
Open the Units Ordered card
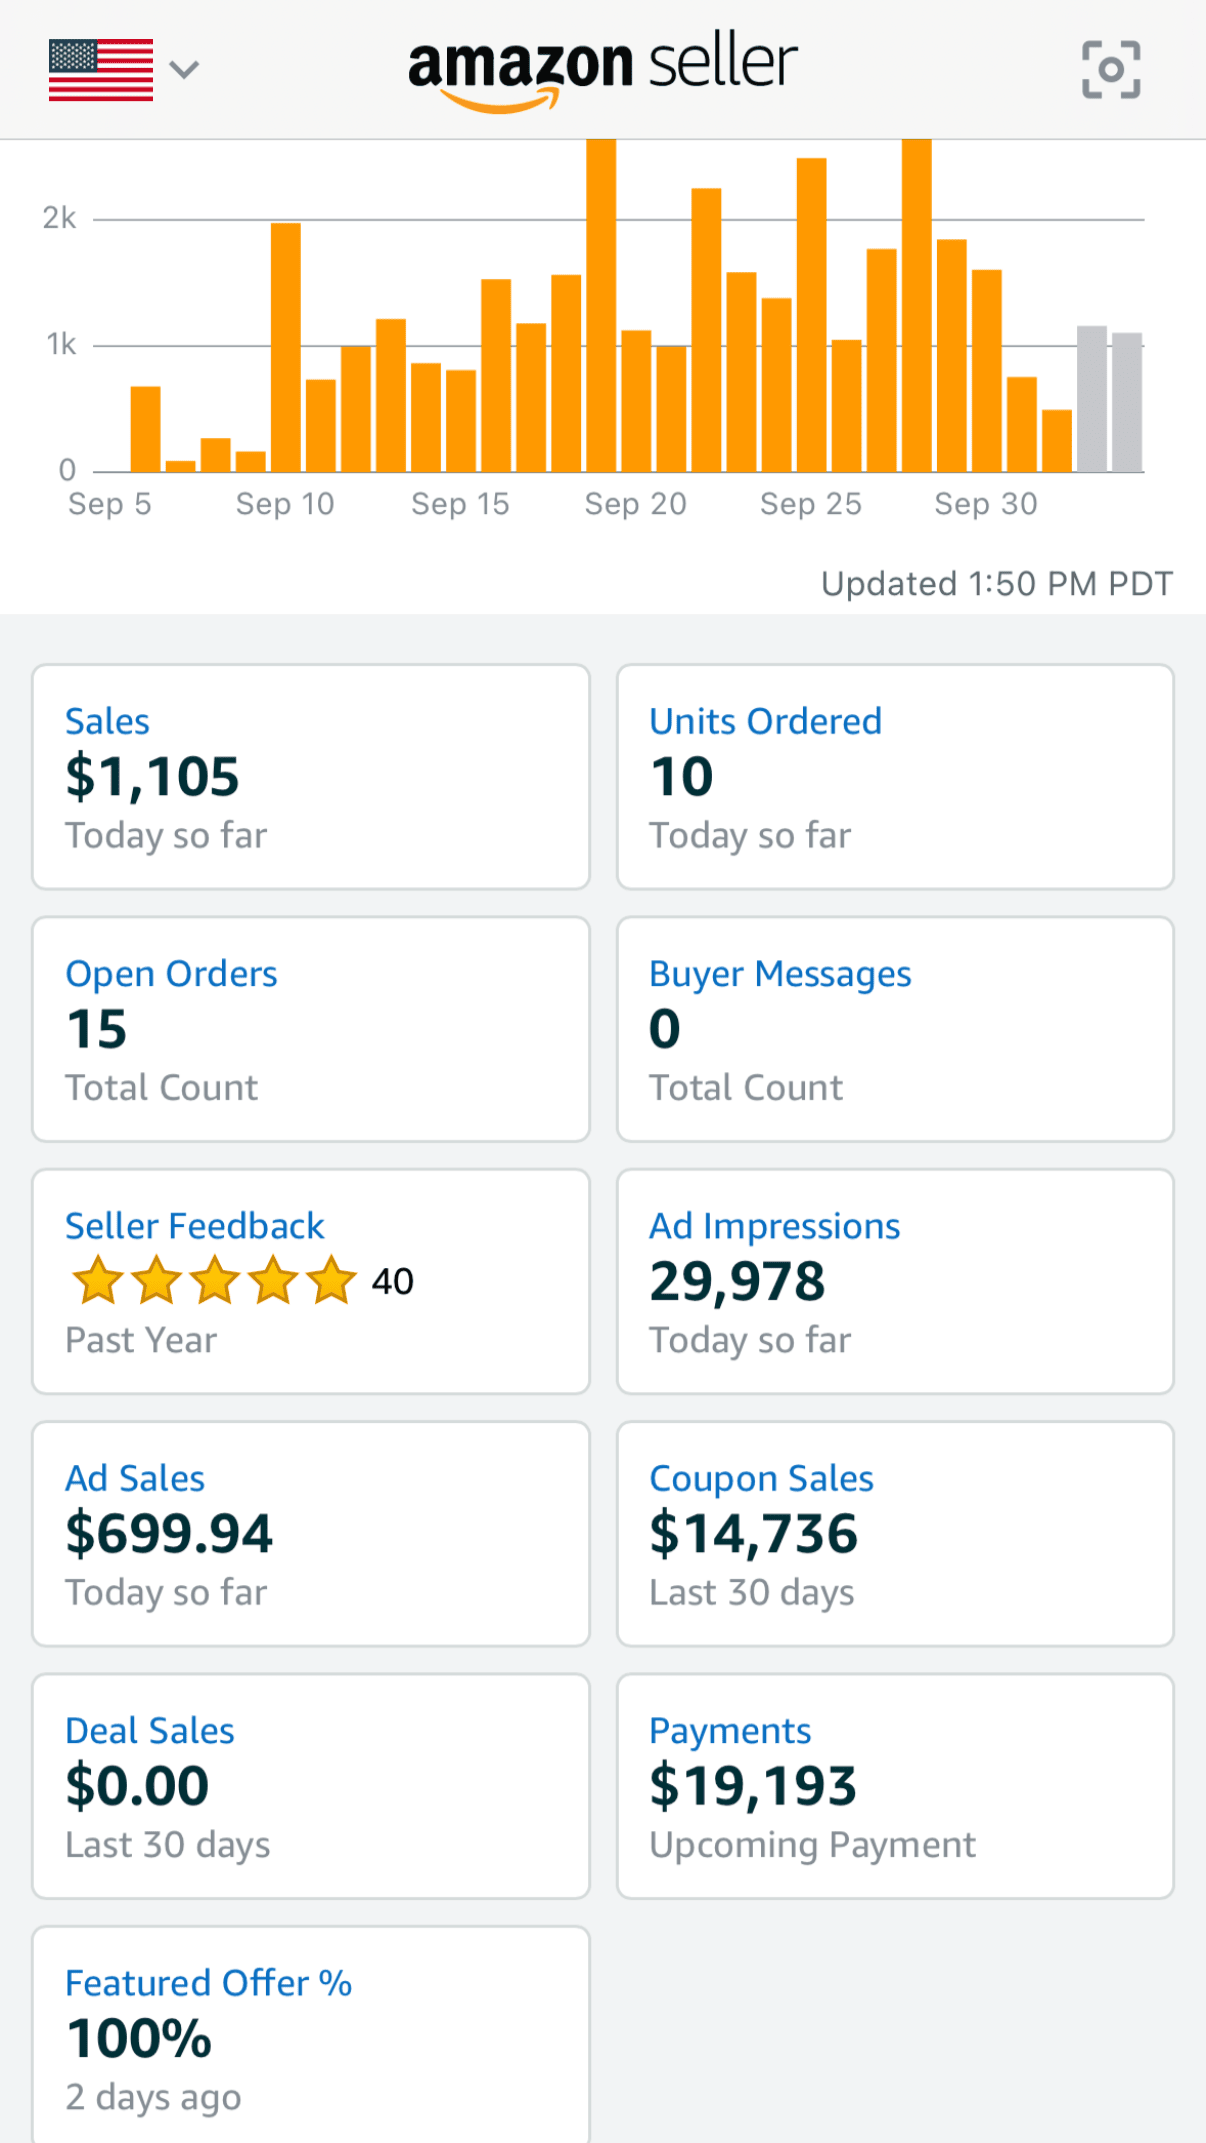point(895,777)
